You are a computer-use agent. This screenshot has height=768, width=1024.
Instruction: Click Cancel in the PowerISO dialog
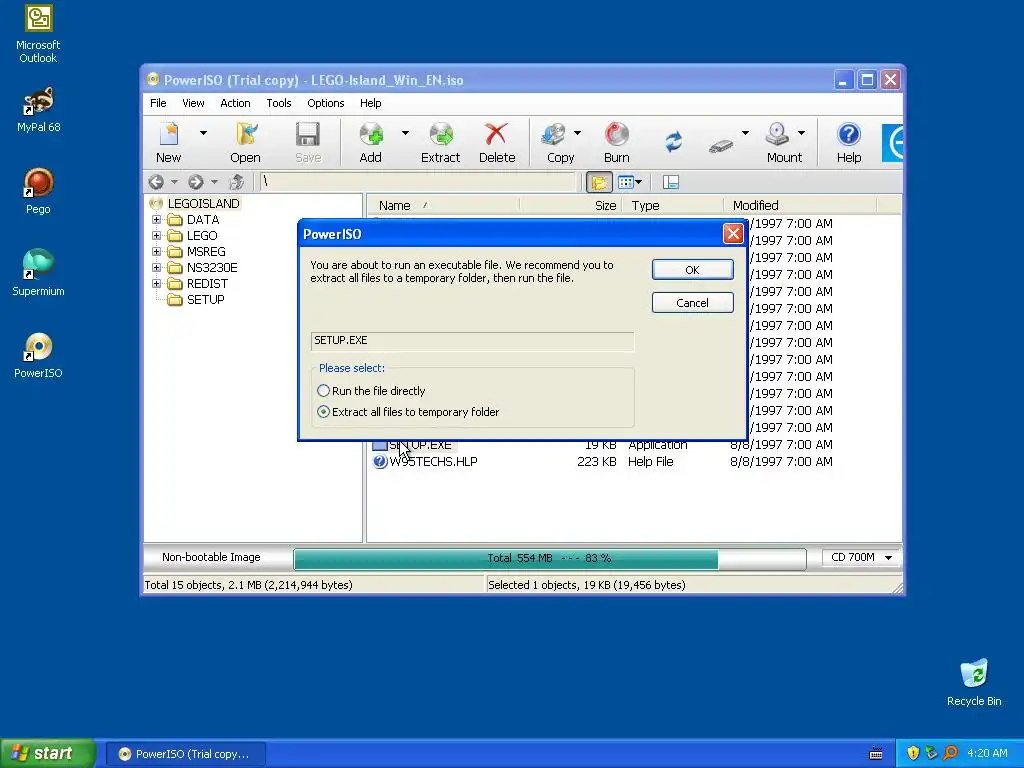[x=692, y=302]
